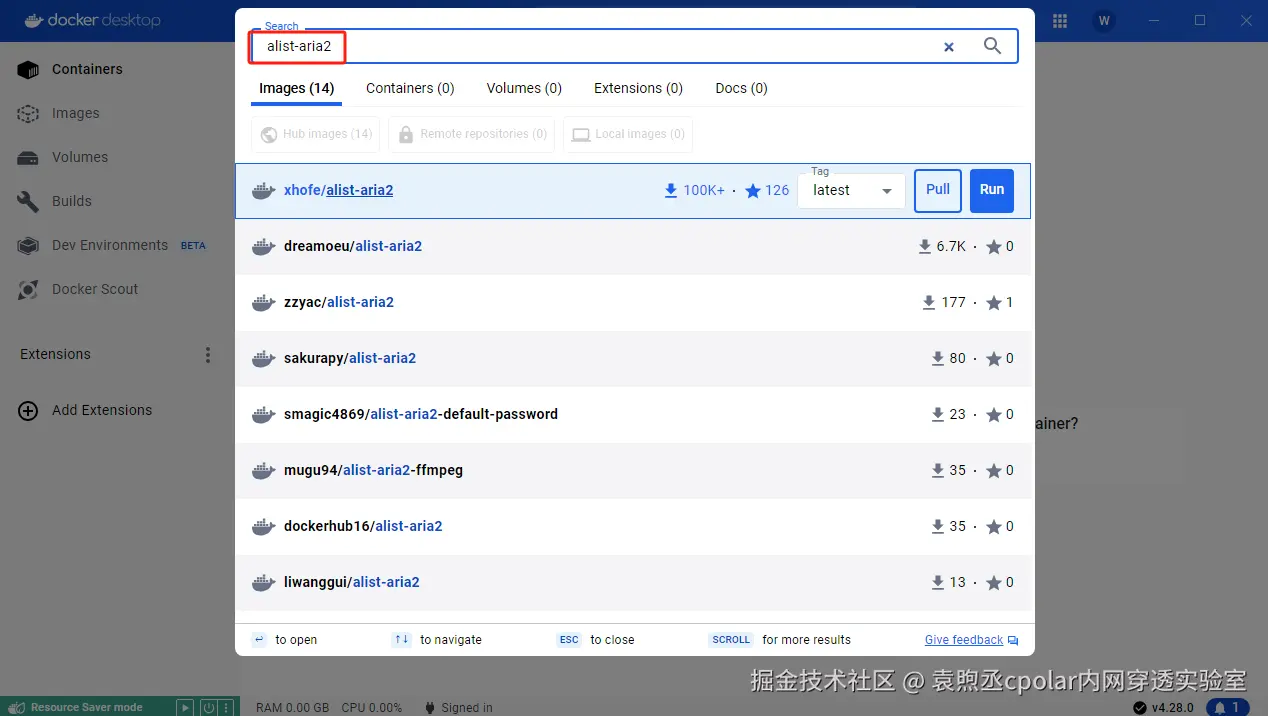Click Resource Saver mode indicator
This screenshot has width=1268, height=716.
[x=78, y=707]
